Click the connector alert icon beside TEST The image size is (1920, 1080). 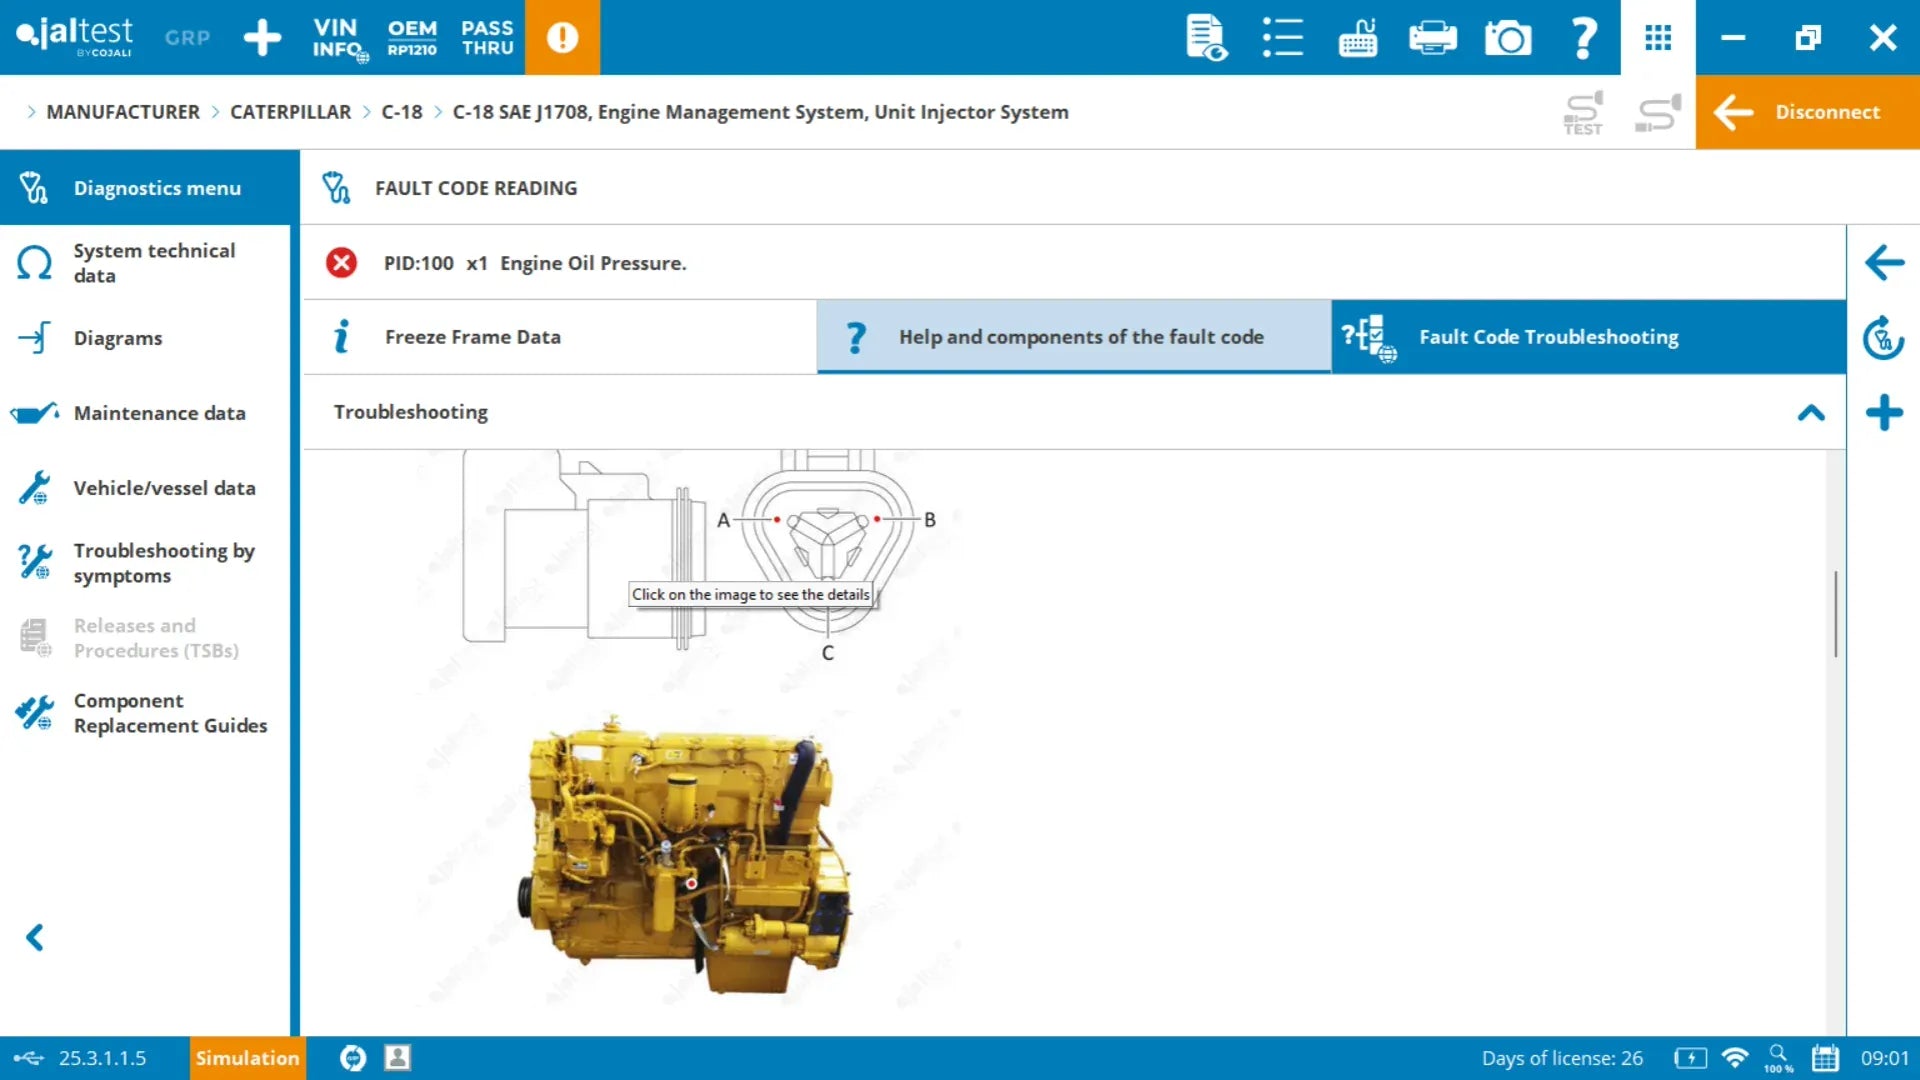[x=1658, y=112]
